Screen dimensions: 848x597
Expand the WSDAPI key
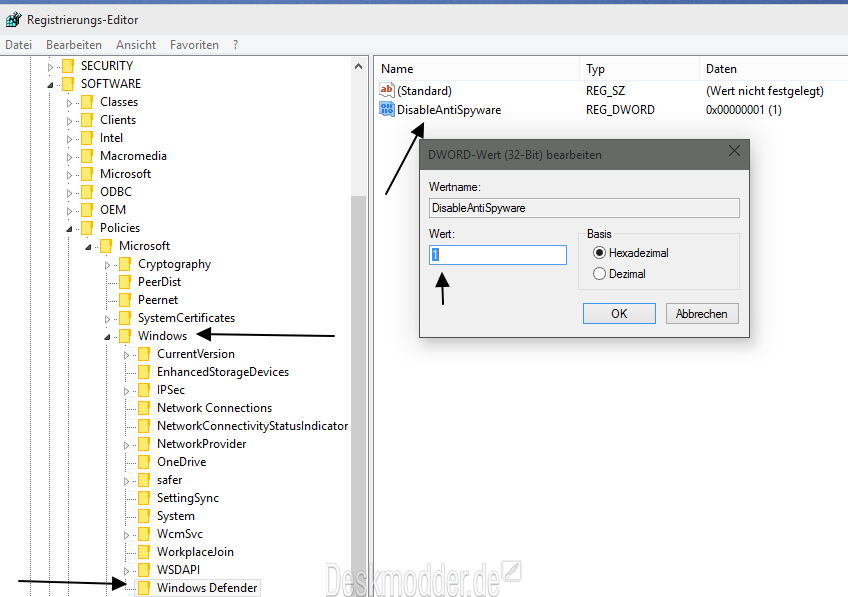(126, 571)
